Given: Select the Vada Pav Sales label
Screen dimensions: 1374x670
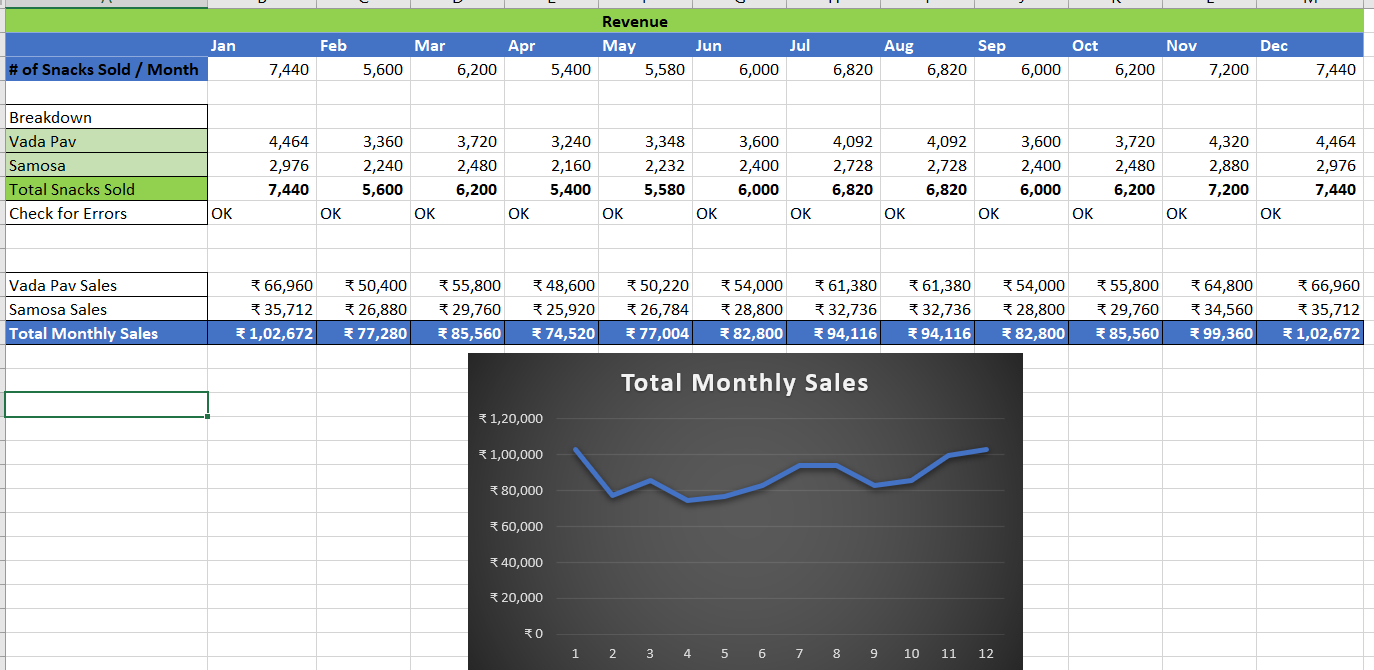Looking at the screenshot, I should coord(106,285).
